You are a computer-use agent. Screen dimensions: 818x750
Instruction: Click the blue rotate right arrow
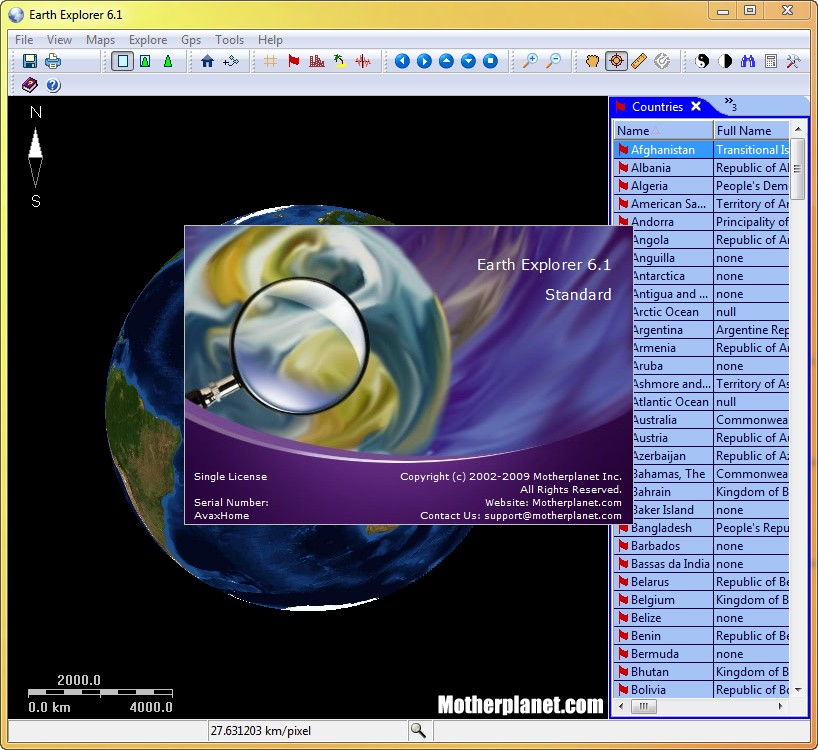pyautogui.click(x=424, y=61)
